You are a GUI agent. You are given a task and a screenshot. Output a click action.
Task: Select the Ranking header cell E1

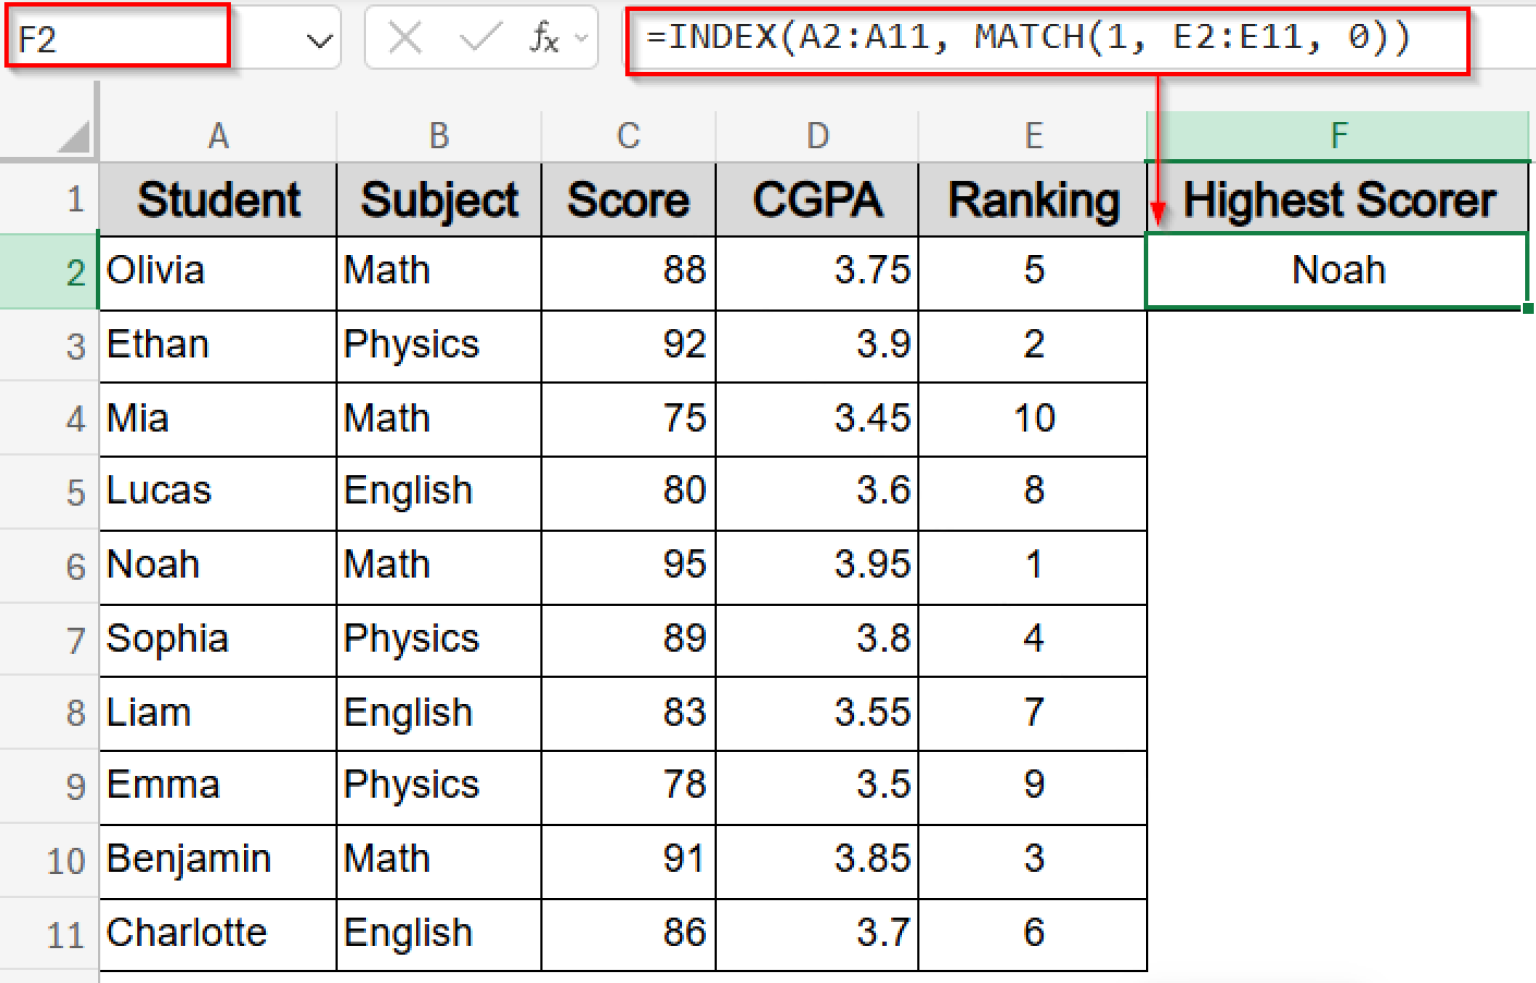click(1032, 199)
